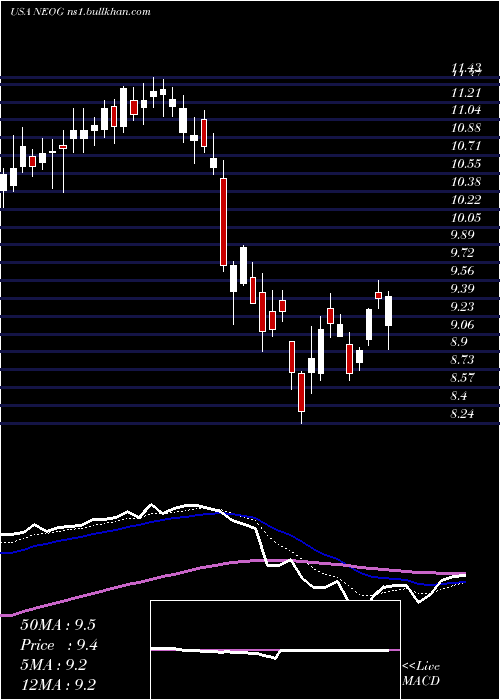Select the 12MA : 9.2 legend entry
The width and height of the screenshot is (500, 700).
click(58, 685)
